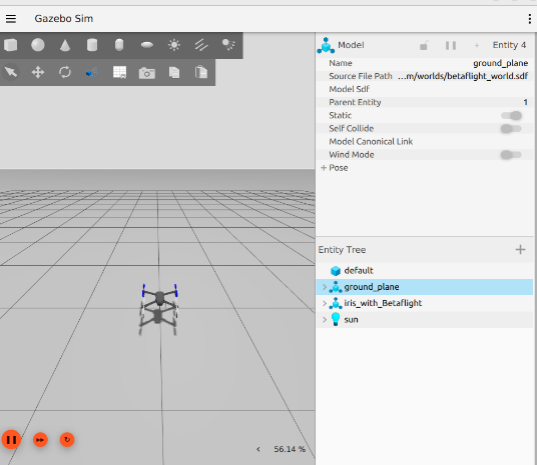Screen dimensions: 537x465
Task: Open the three-dot plugins menu
Action: (530, 19)
